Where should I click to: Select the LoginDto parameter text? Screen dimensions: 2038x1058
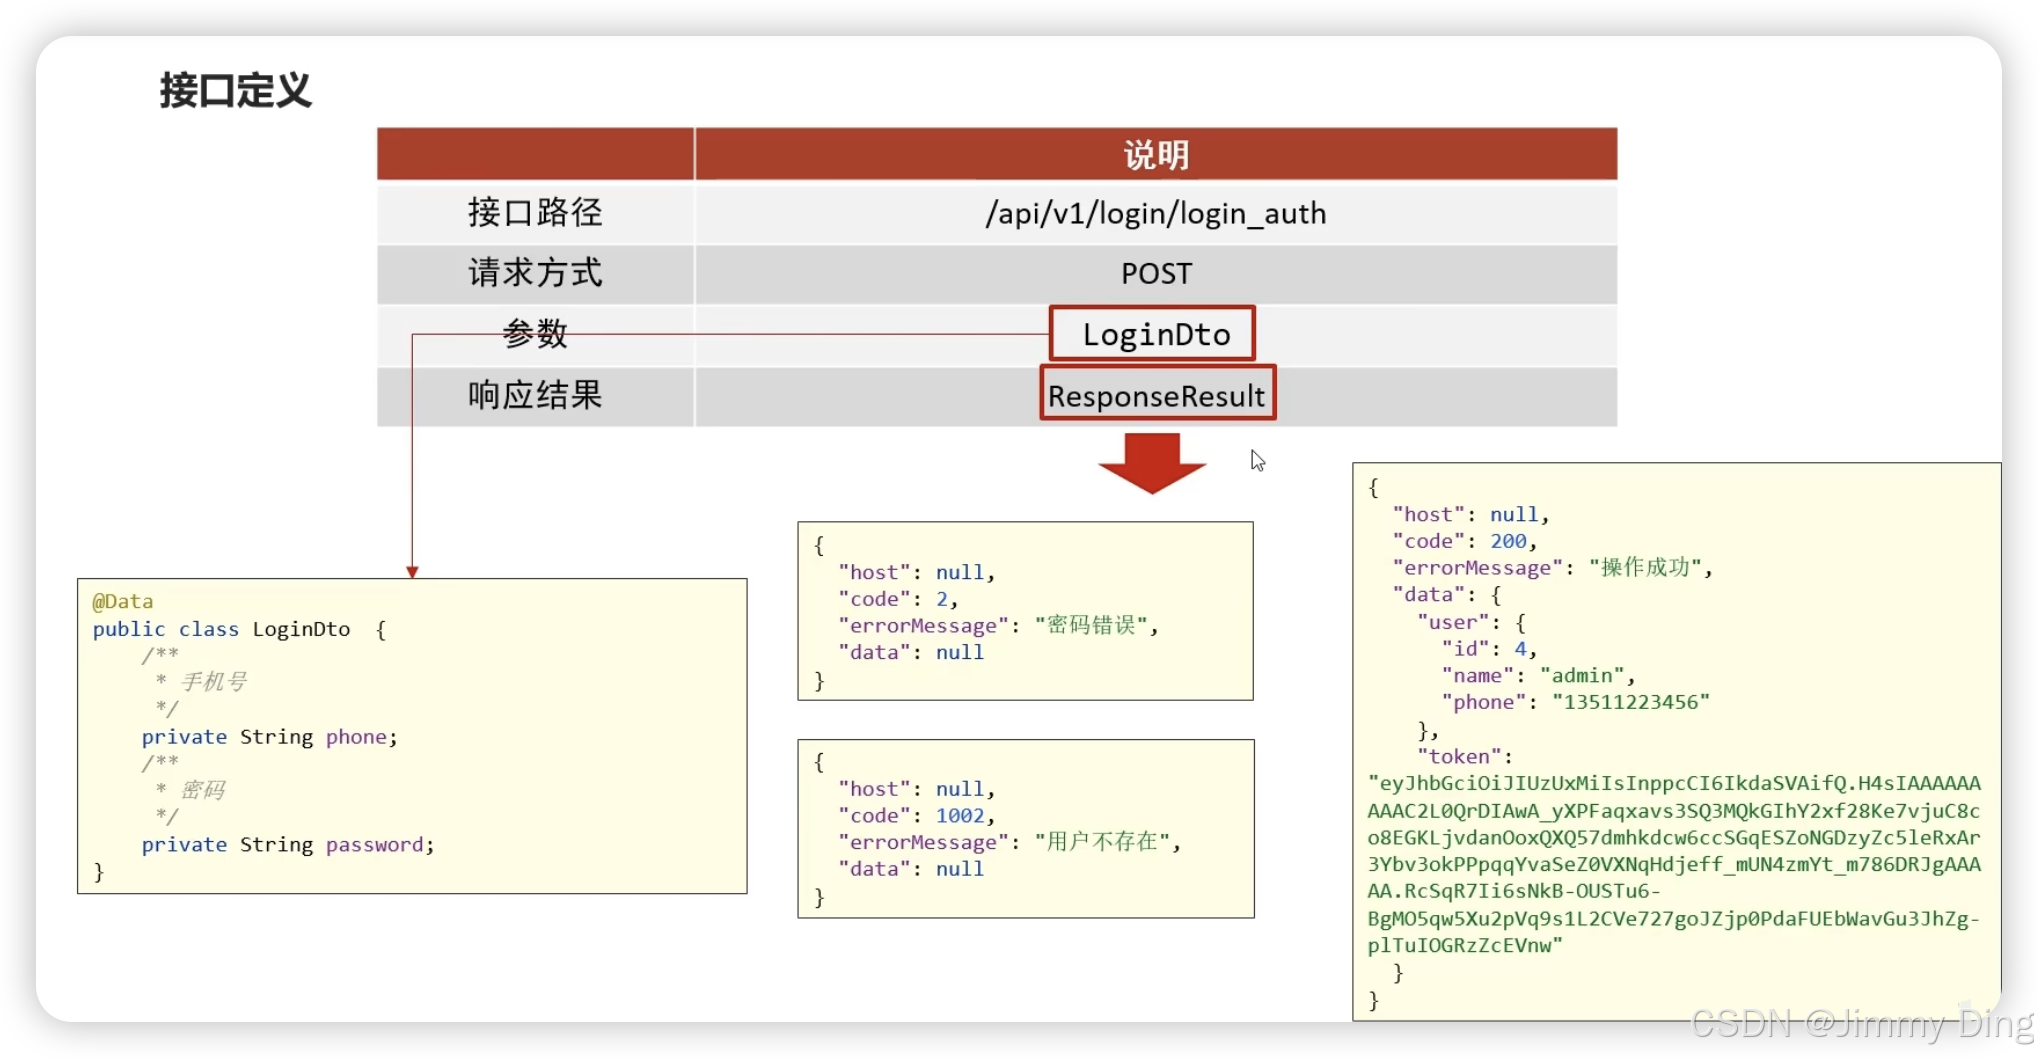point(1156,334)
